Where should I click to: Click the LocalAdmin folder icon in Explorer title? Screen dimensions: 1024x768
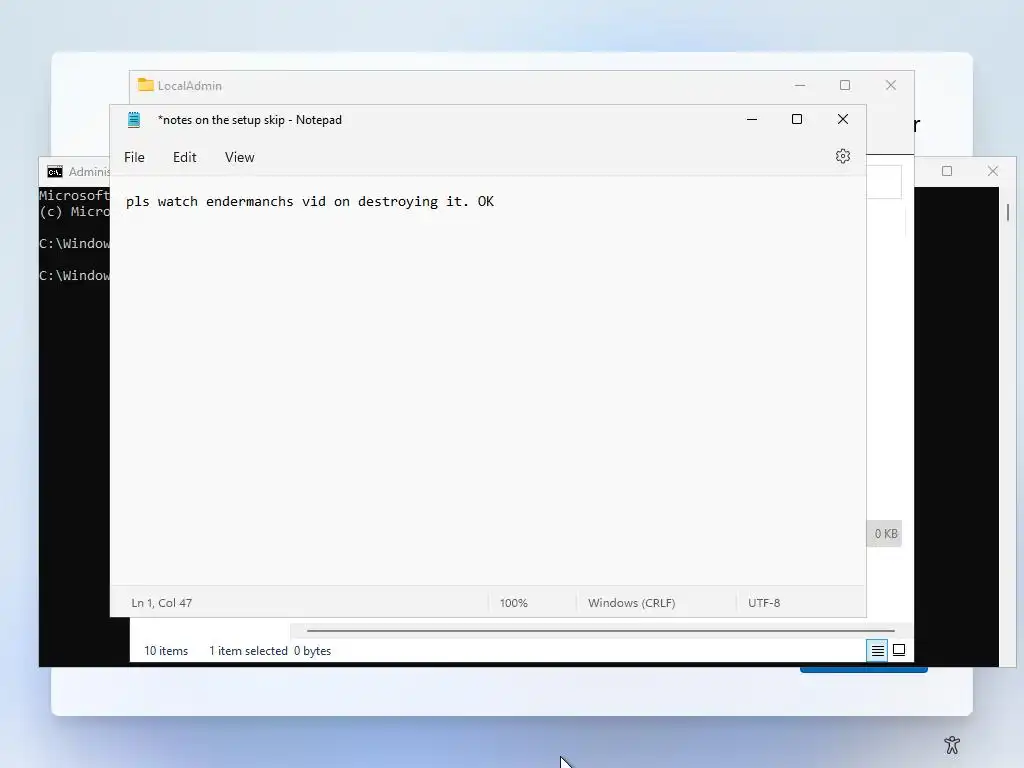tap(146, 85)
